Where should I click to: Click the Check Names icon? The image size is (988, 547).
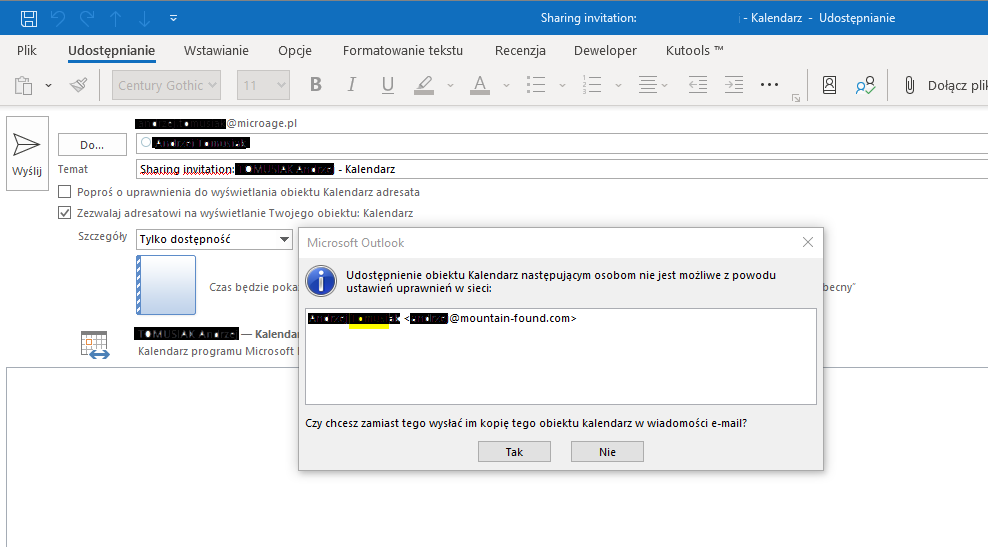(x=865, y=85)
